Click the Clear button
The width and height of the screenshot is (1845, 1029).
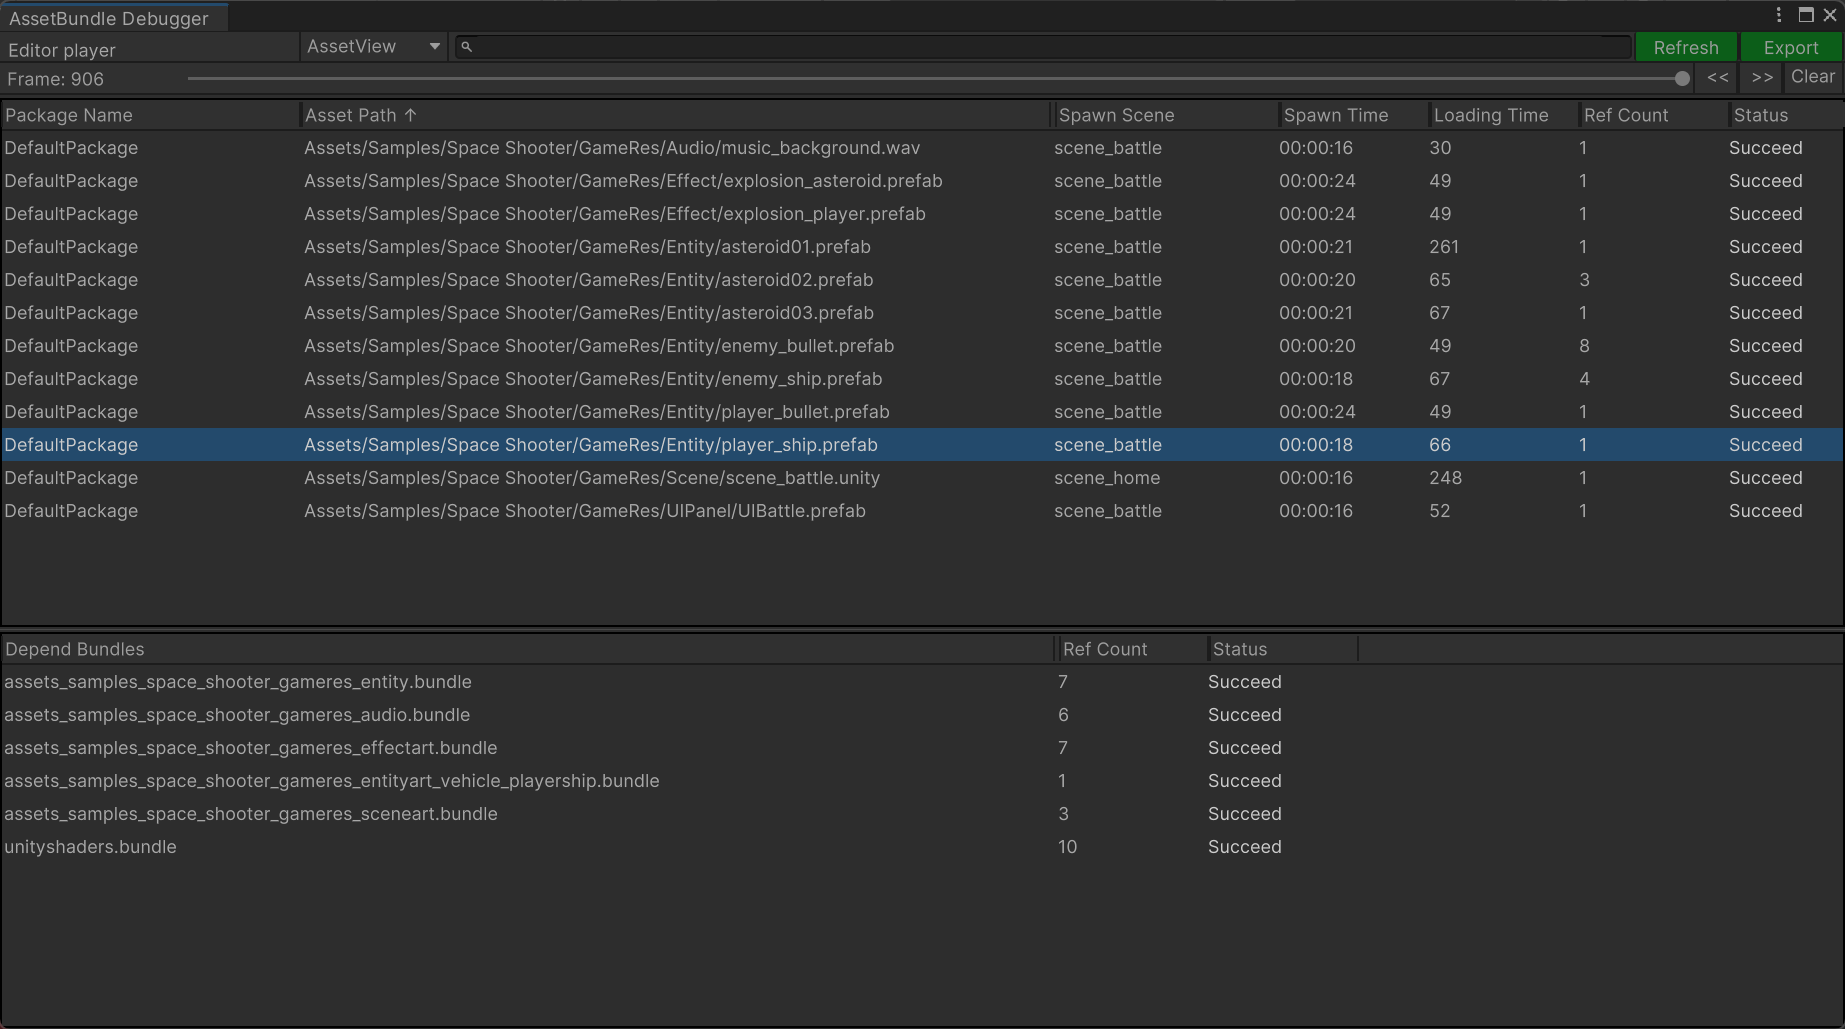point(1813,77)
